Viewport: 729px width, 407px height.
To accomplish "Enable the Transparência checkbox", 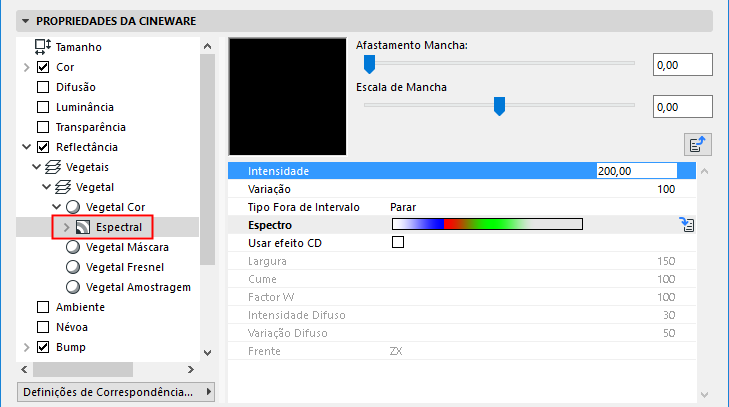I will 43,127.
